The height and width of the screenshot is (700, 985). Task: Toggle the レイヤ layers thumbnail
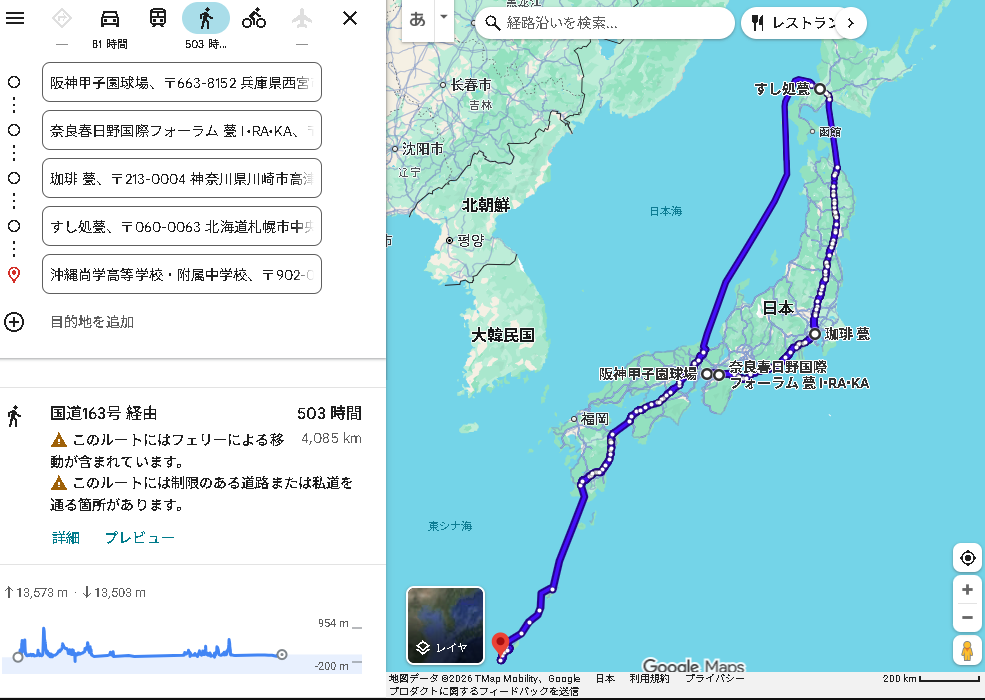pyautogui.click(x=445, y=625)
